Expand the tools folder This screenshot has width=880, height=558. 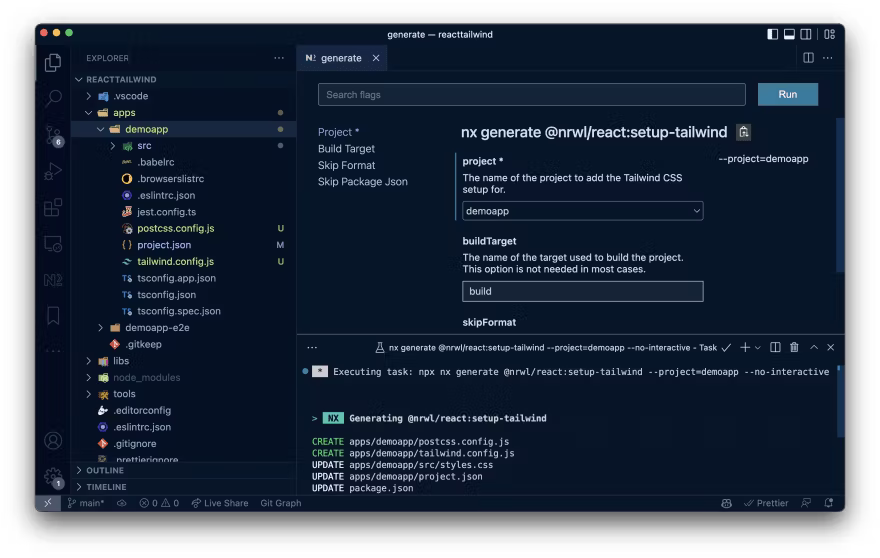(x=89, y=394)
